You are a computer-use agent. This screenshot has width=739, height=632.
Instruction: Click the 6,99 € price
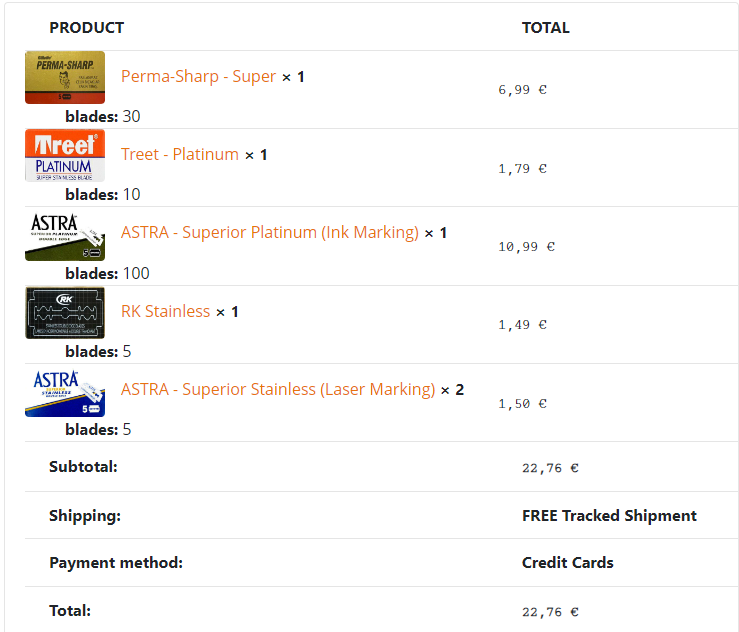click(522, 90)
